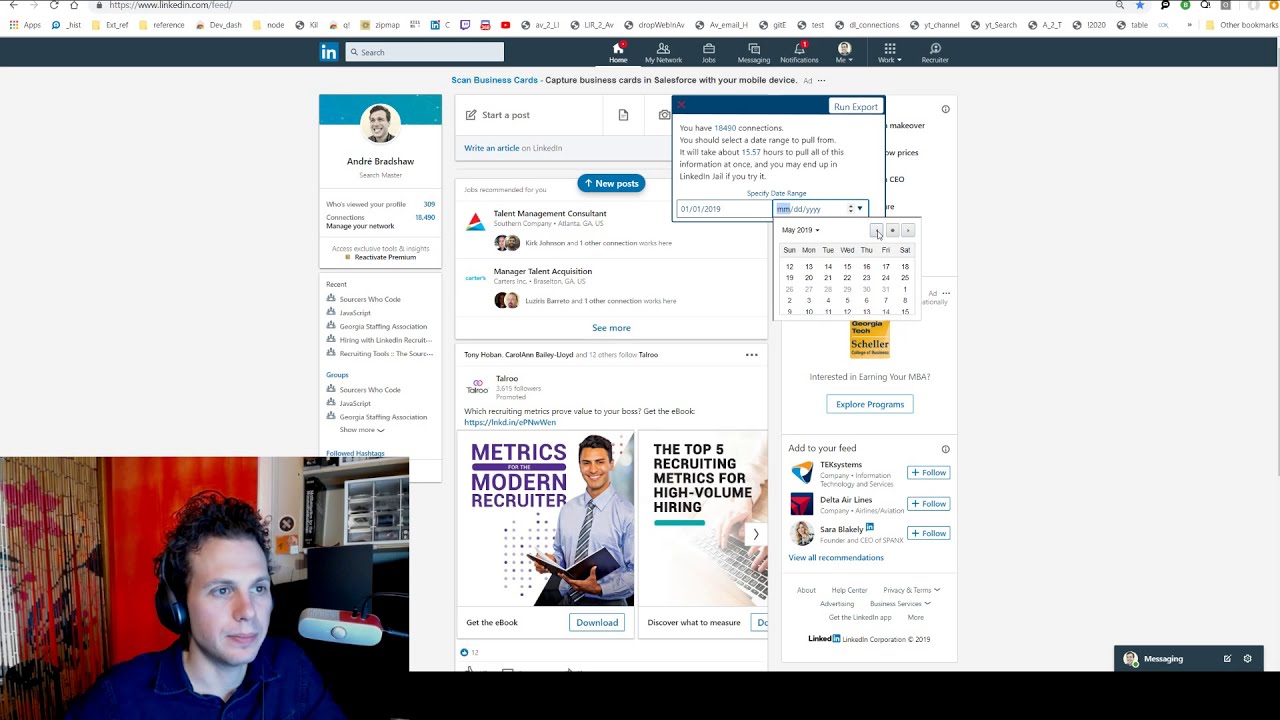Open the lnkd.in/ePNwWen link
Image resolution: width=1280 pixels, height=720 pixels.
(510, 422)
